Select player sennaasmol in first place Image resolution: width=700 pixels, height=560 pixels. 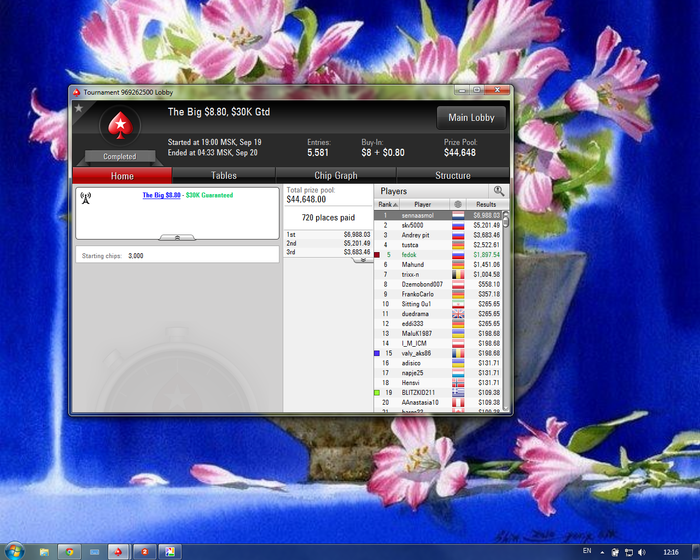438,215
